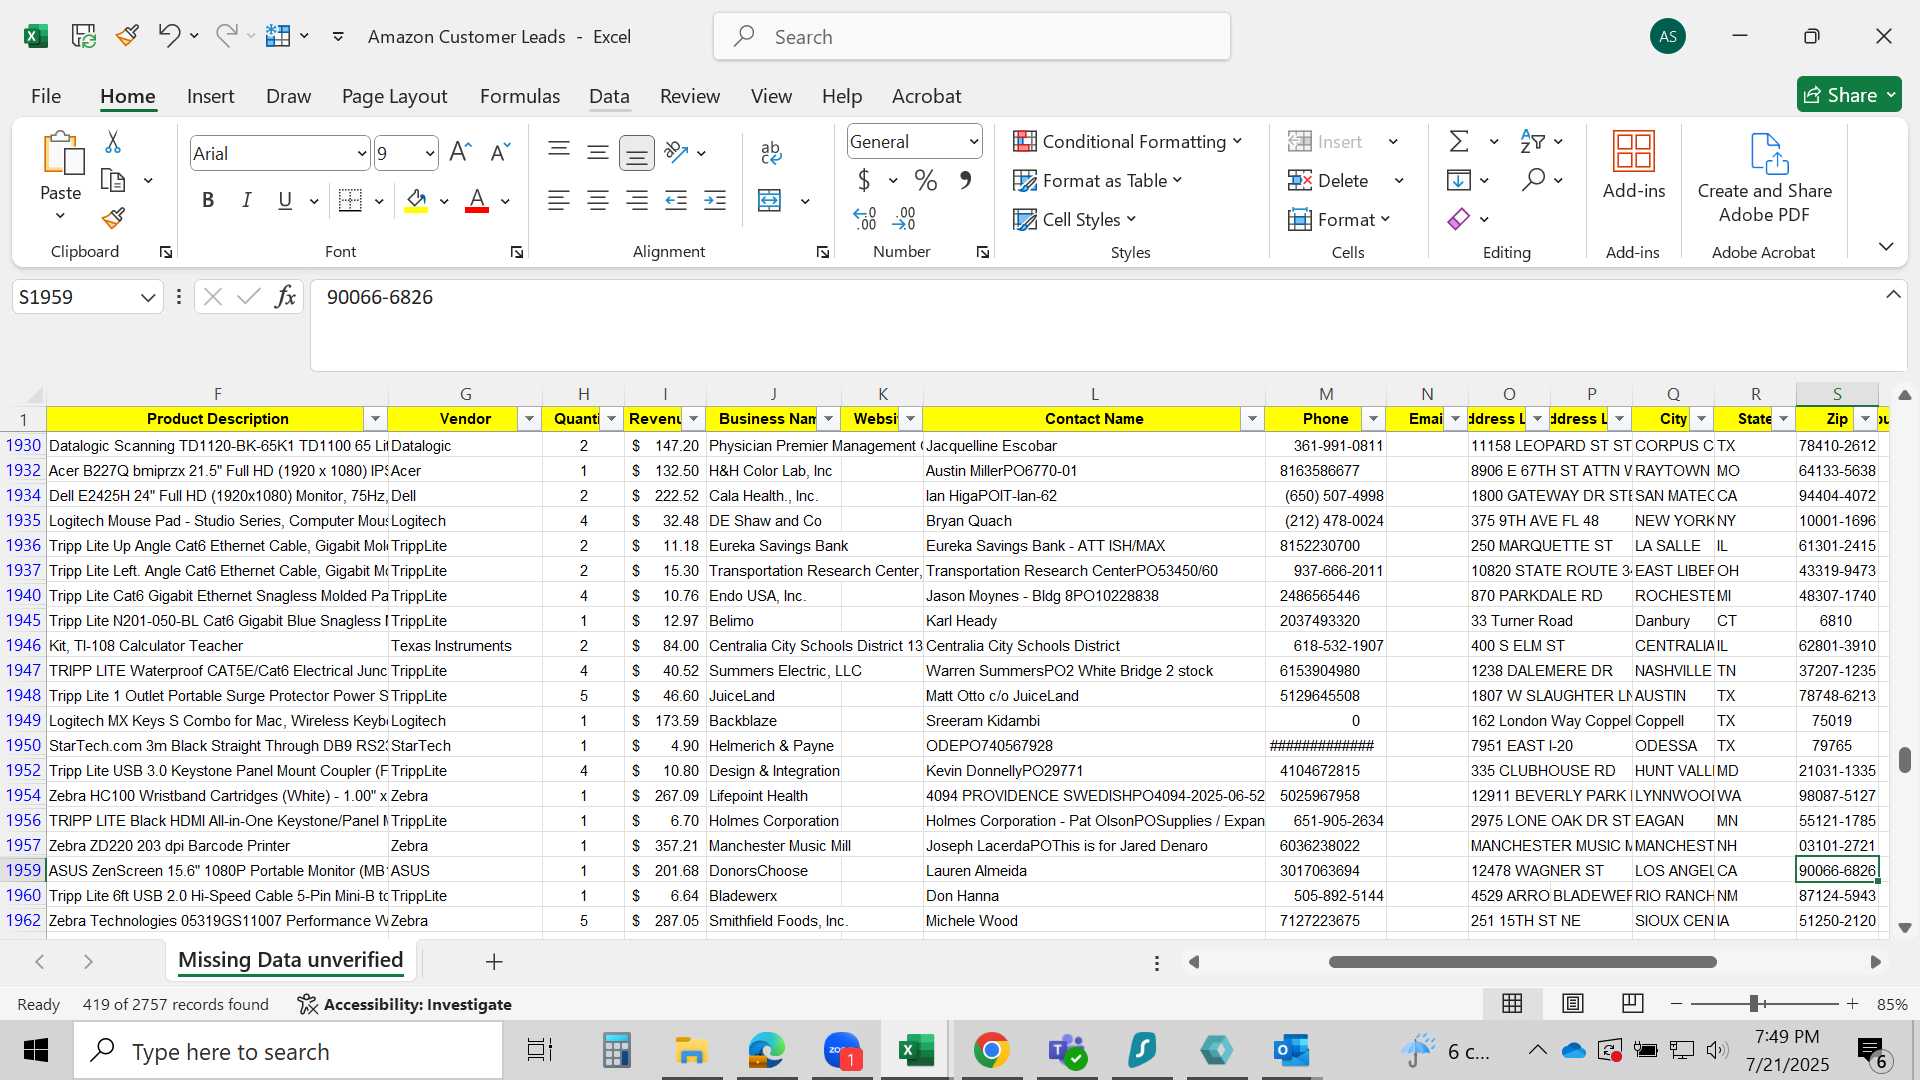Expand Conditional Formatting menu
This screenshot has height=1080, width=1920.
(x=1128, y=141)
